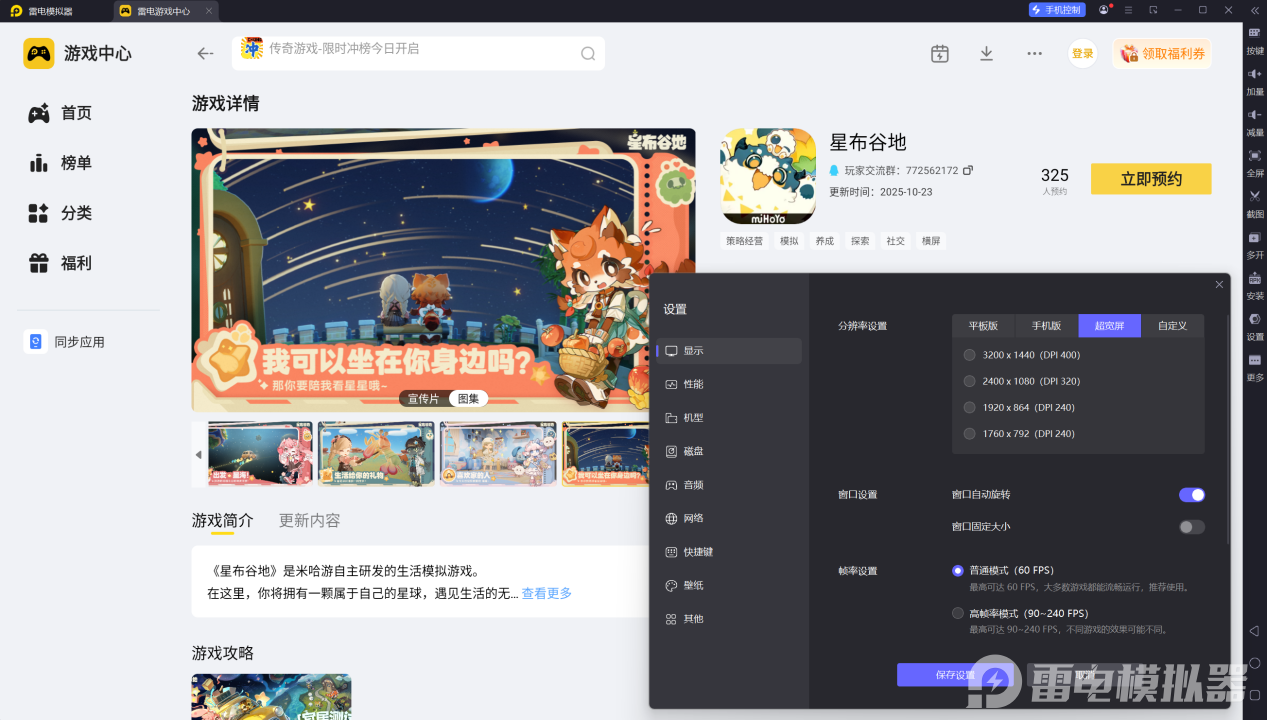Click the back arrow beside search box
The image size is (1267, 720).
coord(205,54)
